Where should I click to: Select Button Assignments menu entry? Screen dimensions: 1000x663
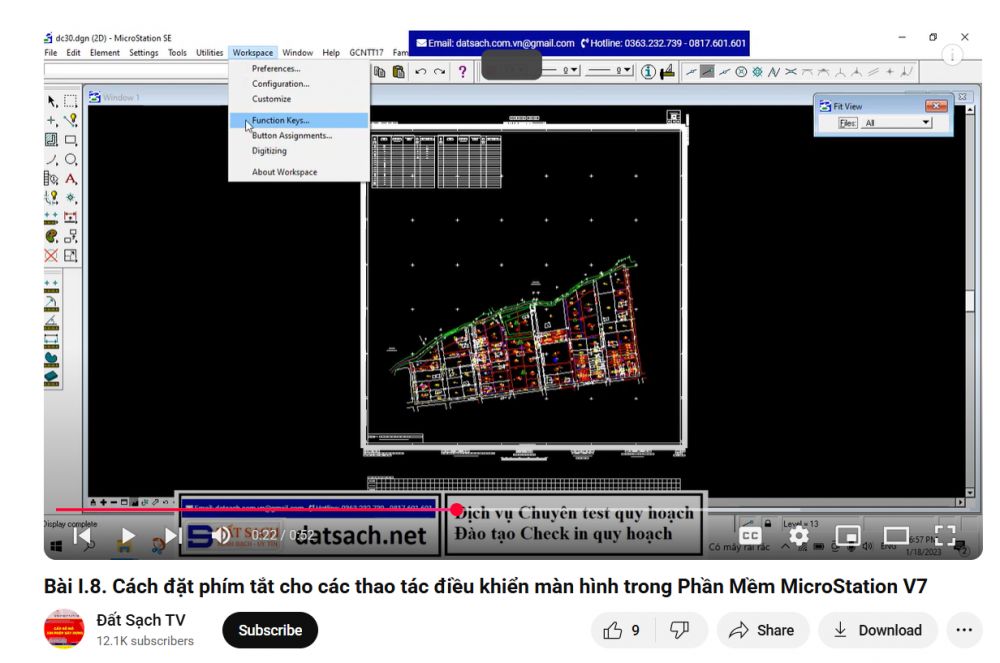(291, 136)
